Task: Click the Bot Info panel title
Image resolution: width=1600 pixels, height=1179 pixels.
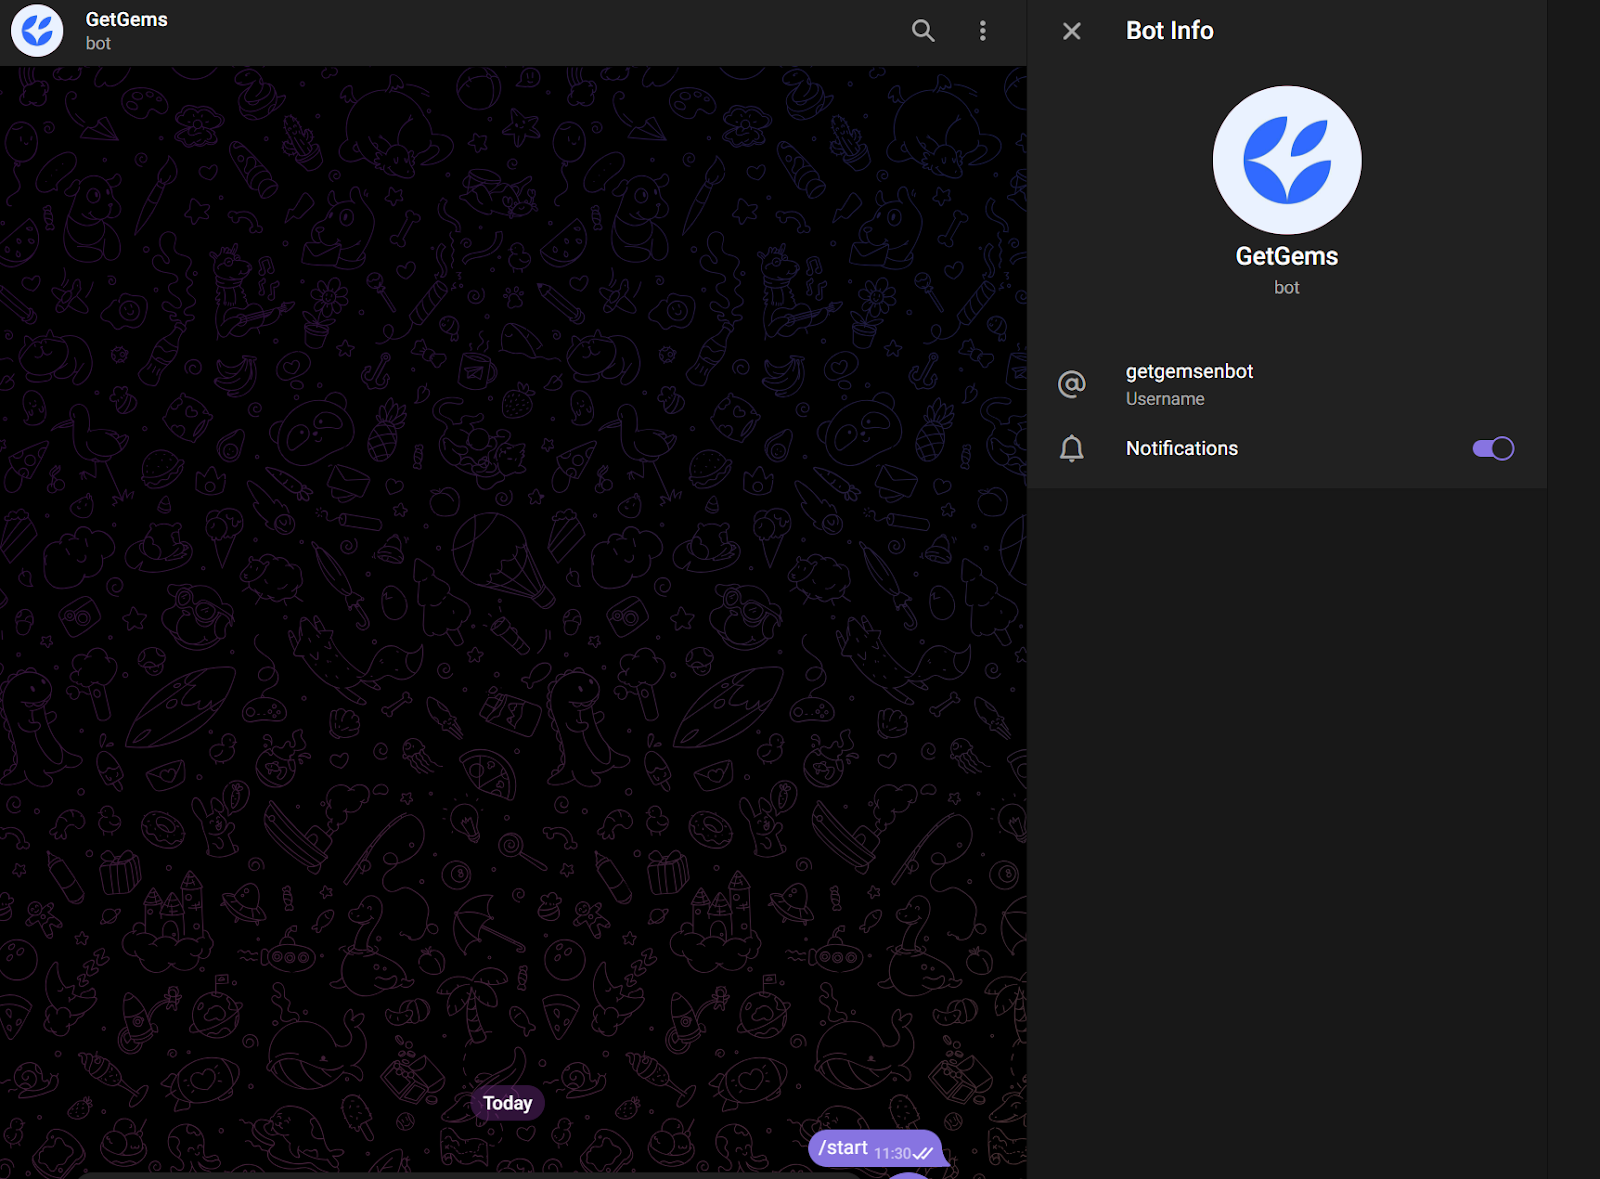Action: tap(1169, 31)
